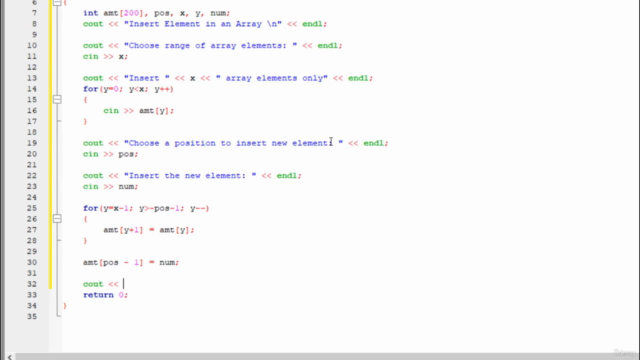The width and height of the screenshot is (640, 360).
Task: Click line number 7 in gutter
Action: tap(34, 13)
